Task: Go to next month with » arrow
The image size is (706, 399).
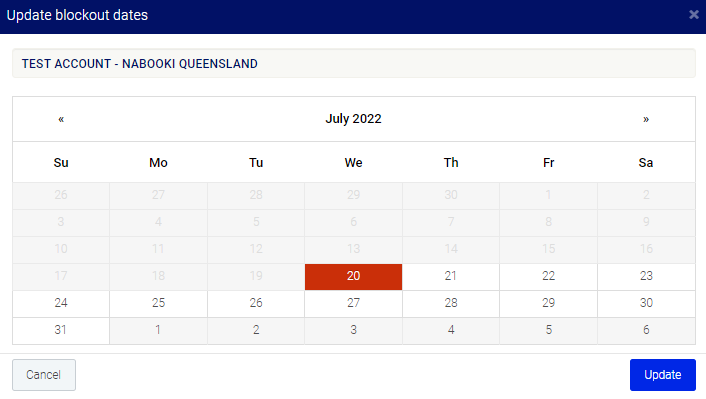Action: pyautogui.click(x=646, y=119)
